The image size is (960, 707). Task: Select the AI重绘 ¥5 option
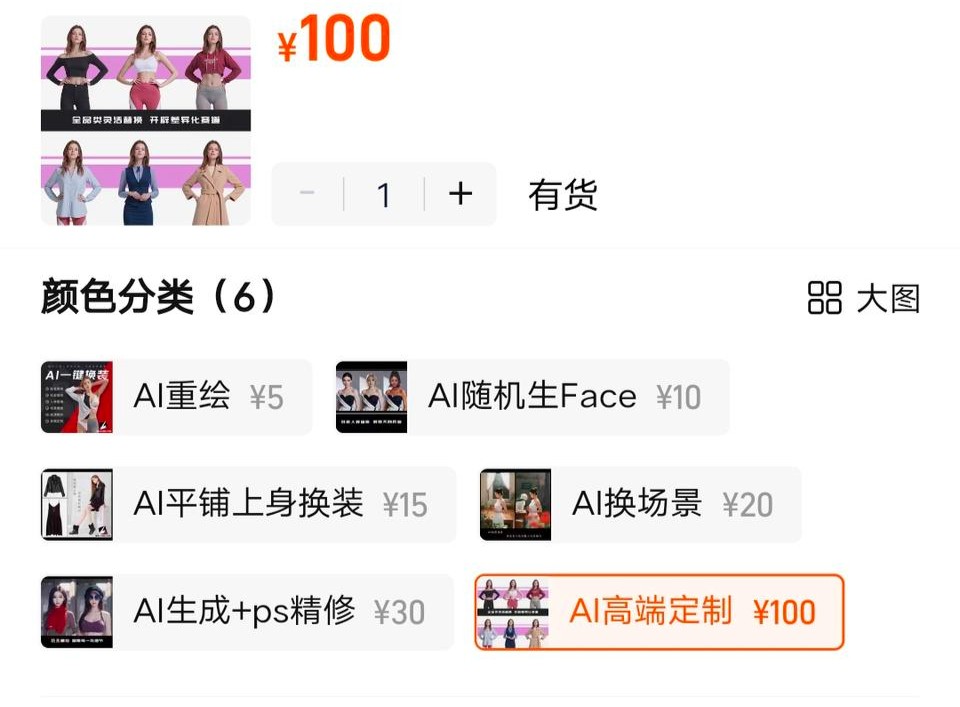click(x=176, y=397)
